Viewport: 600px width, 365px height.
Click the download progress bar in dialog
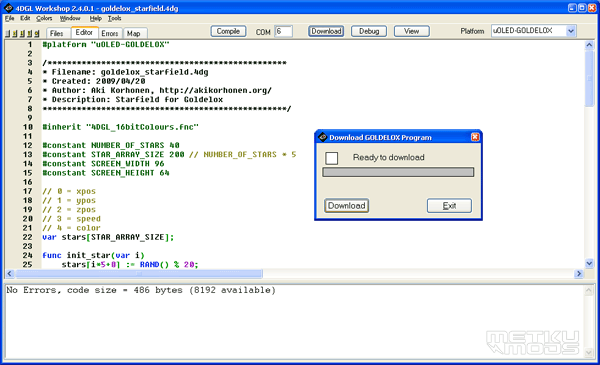[398, 172]
